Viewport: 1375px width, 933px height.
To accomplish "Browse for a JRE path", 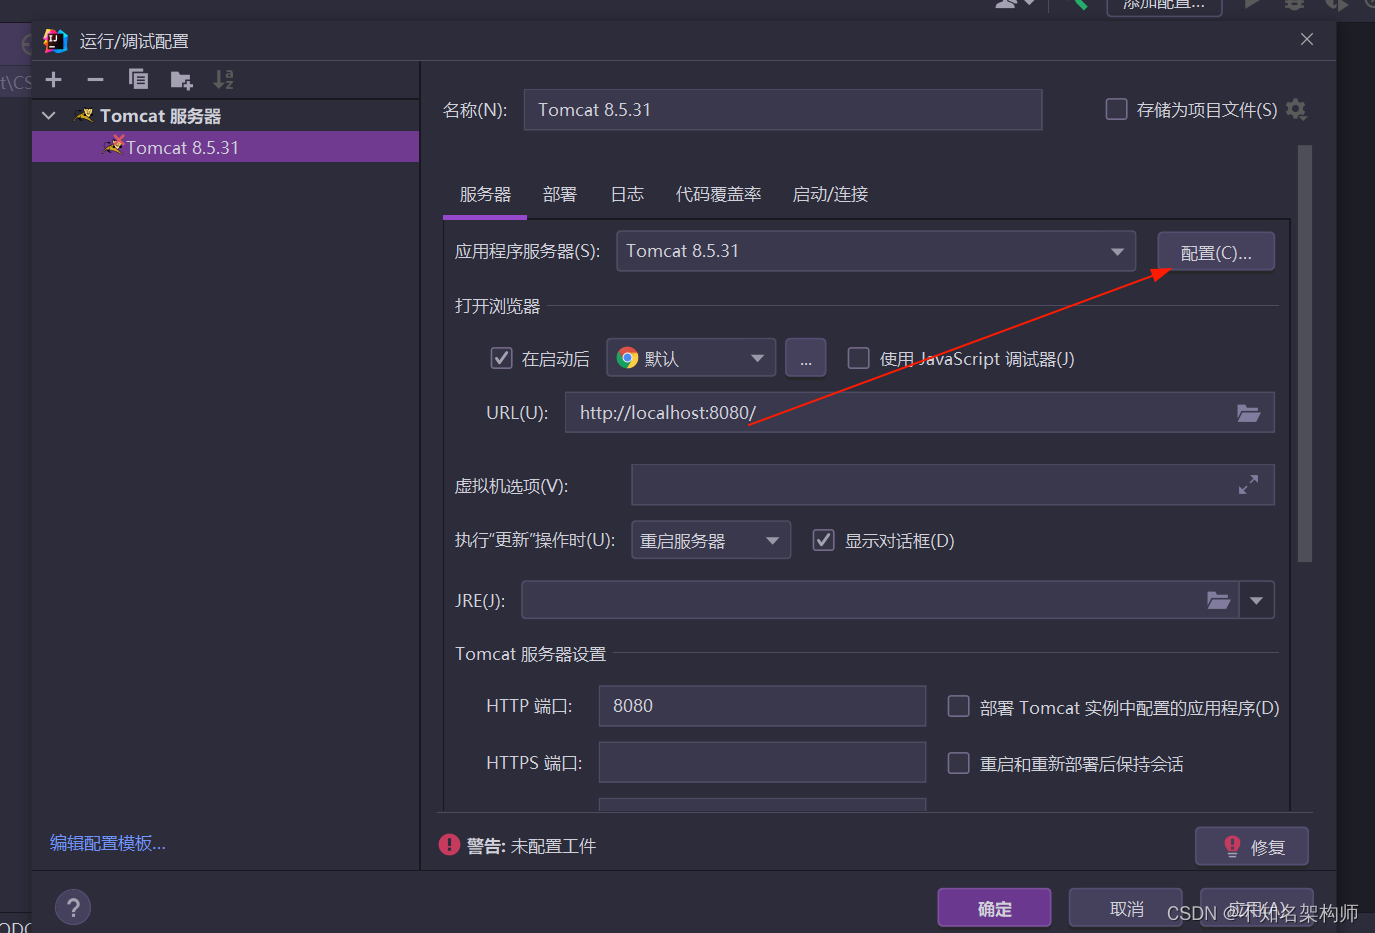I will click(1219, 600).
